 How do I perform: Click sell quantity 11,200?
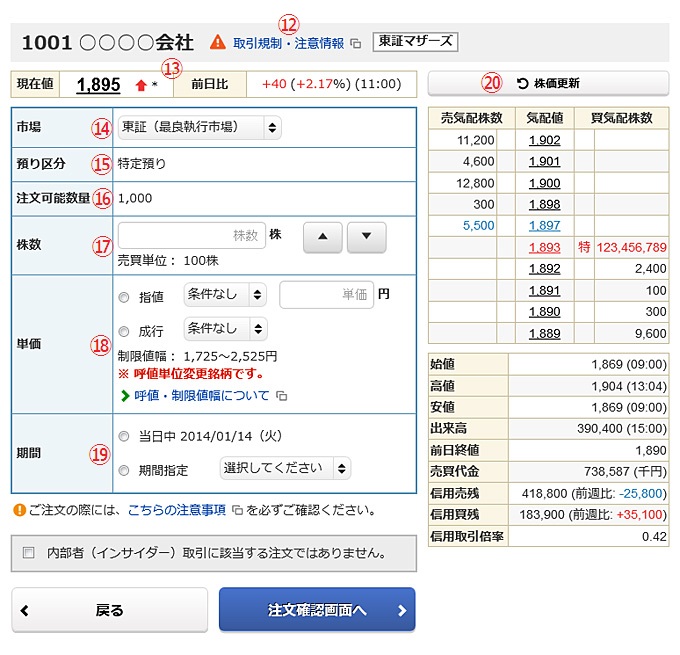pyautogui.click(x=476, y=140)
